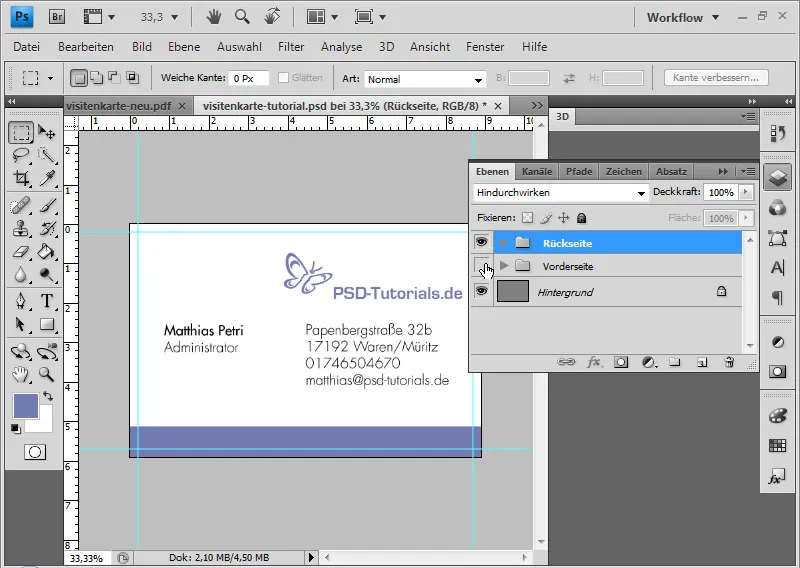Screen dimensions: 800x568
Task: Select the Brush tool
Action: click(x=47, y=206)
